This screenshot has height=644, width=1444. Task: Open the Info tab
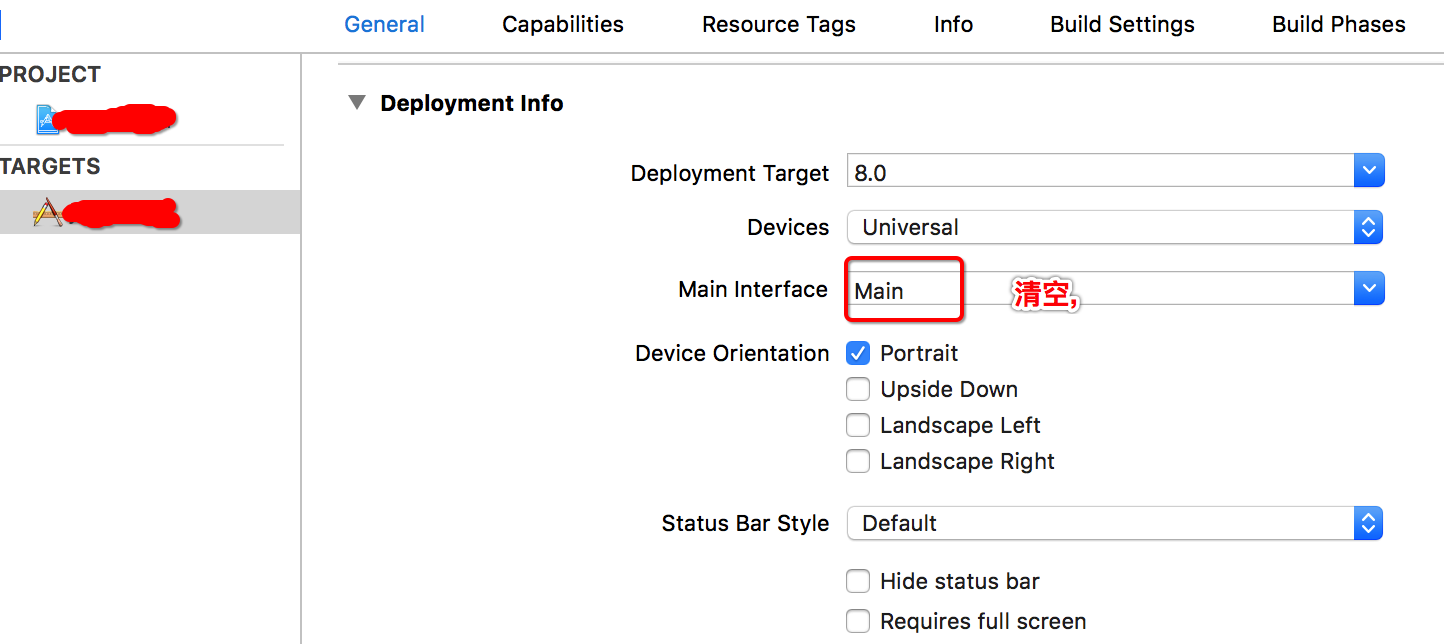953,25
